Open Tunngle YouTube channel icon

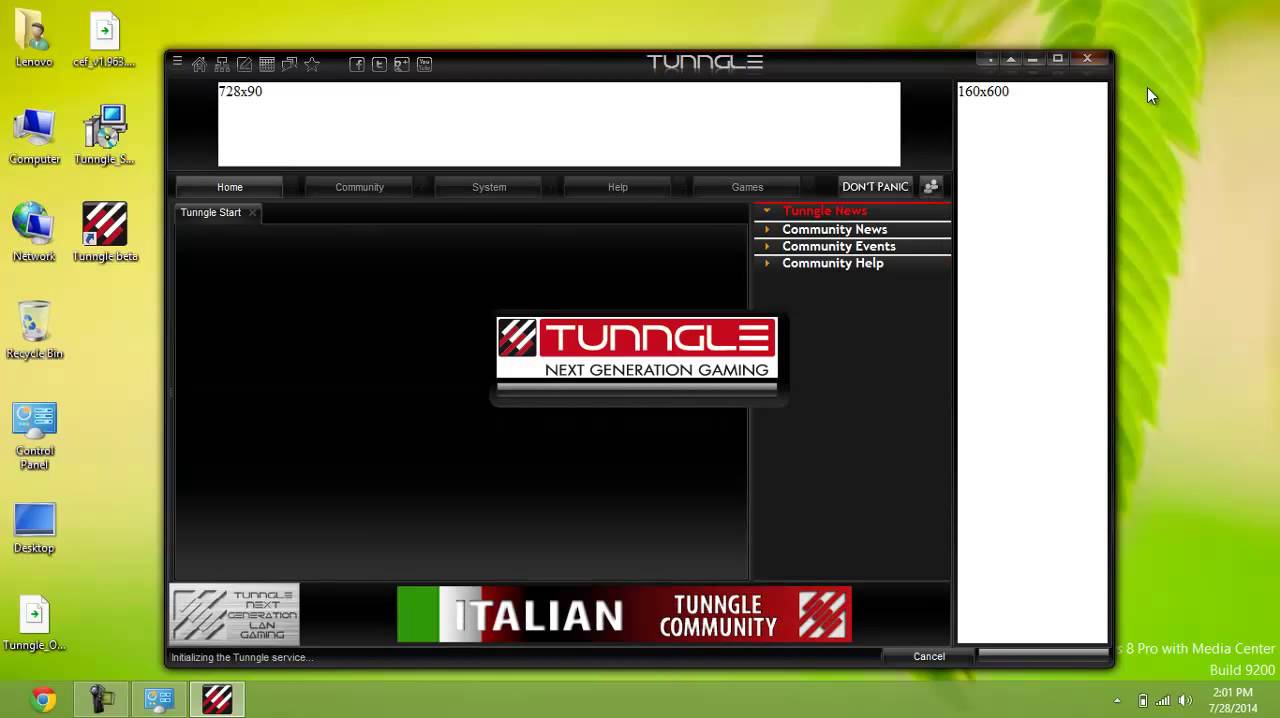pos(424,64)
